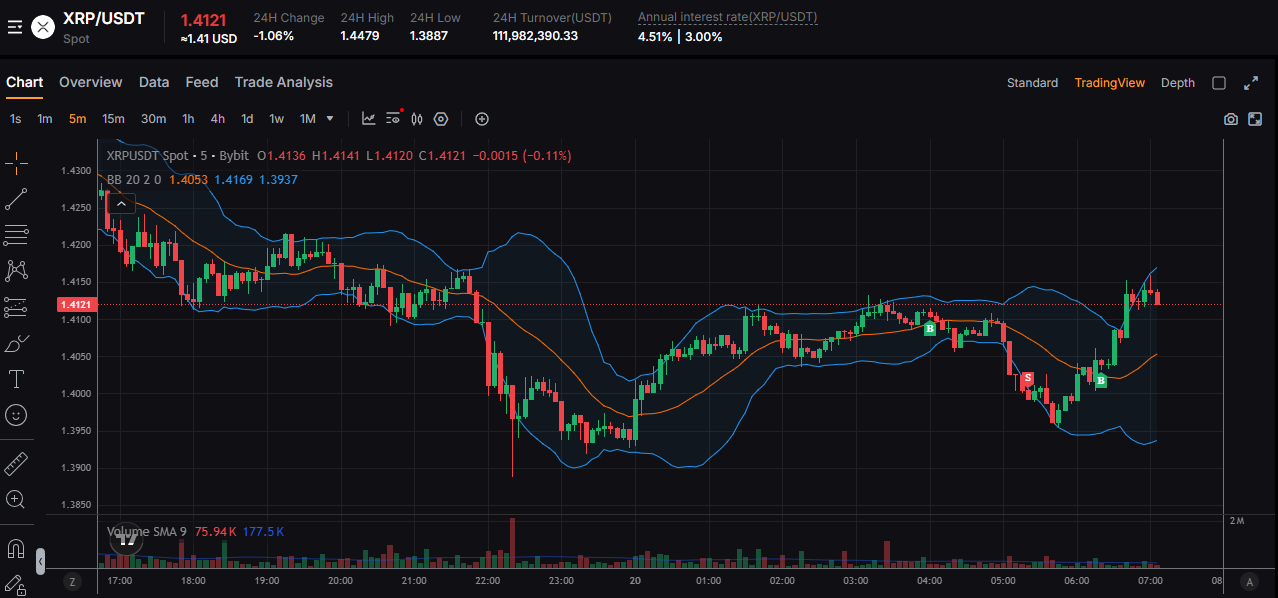Select the trend line drawing tool
1278x598 pixels.
pos(16,199)
